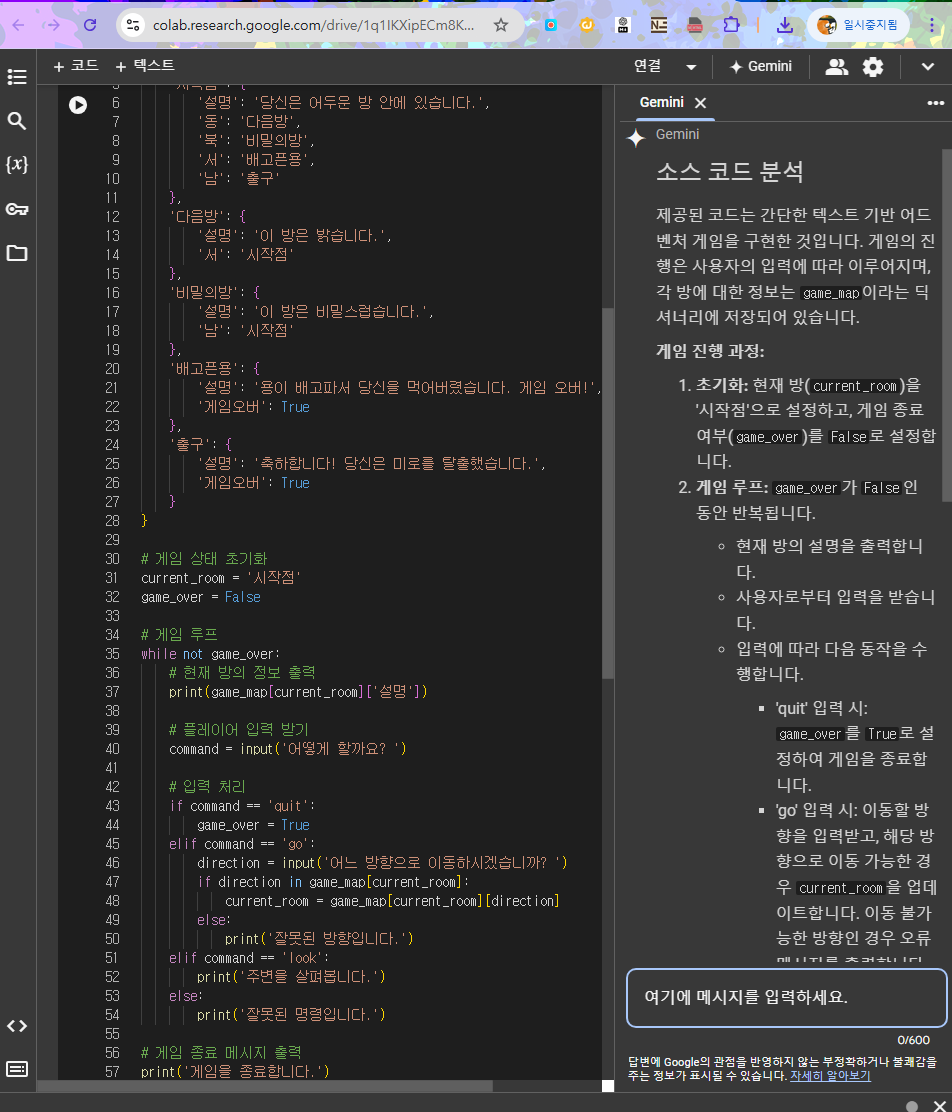The height and width of the screenshot is (1112, 952).
Task: Open the file browser sidebar
Action: point(16,254)
